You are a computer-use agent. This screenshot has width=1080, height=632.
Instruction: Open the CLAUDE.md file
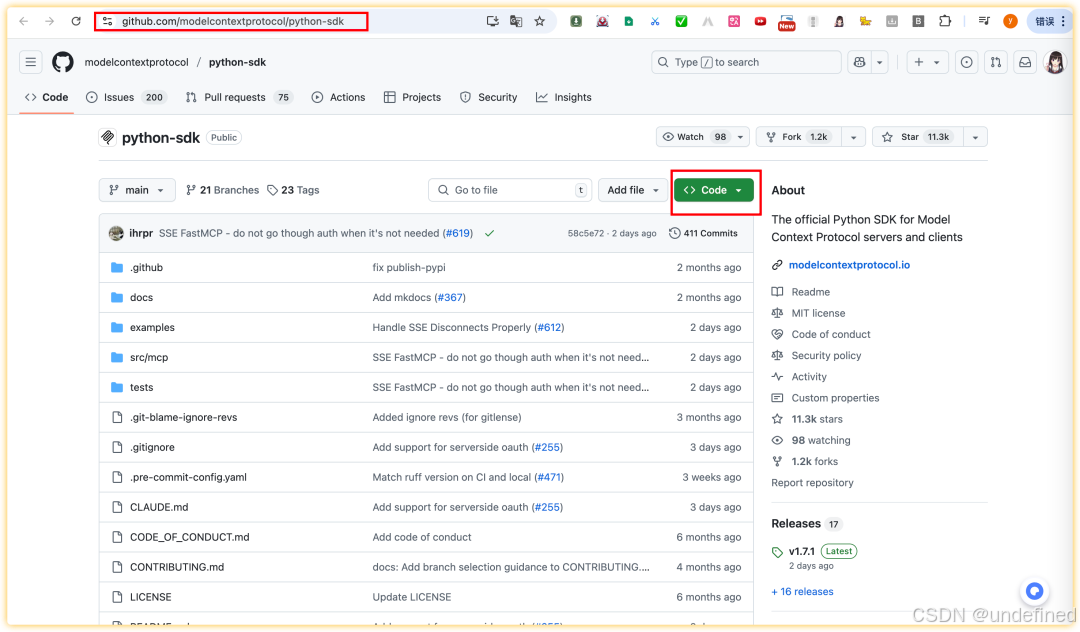[x=159, y=507]
